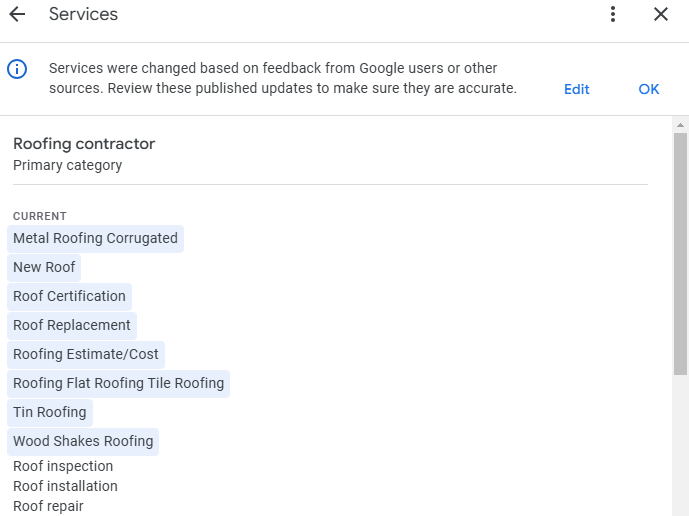Click the Tin Roofing chip

point(50,413)
